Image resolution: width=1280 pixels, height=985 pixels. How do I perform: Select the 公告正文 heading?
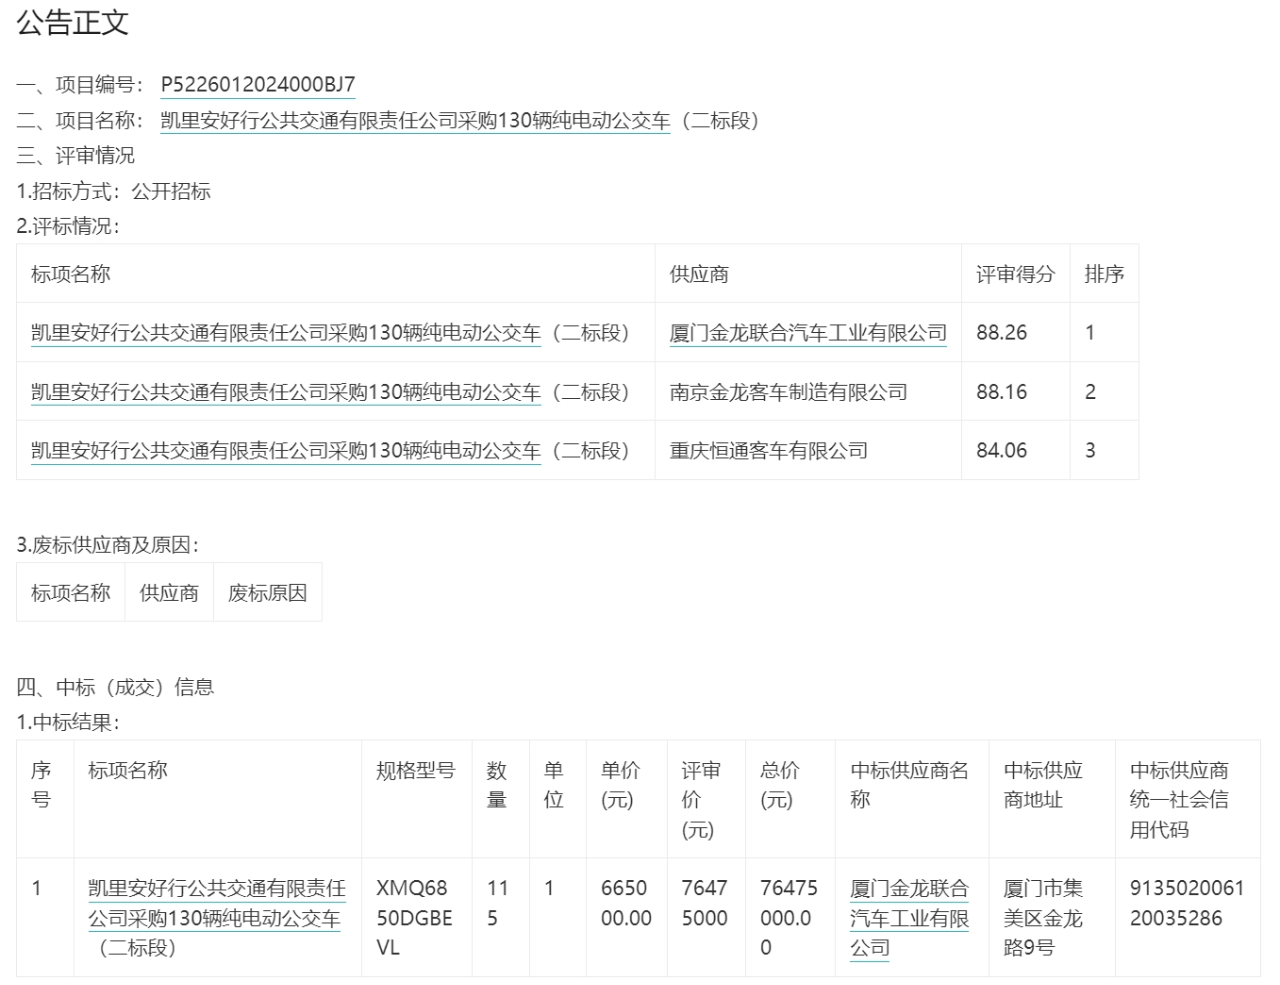pos(73,23)
